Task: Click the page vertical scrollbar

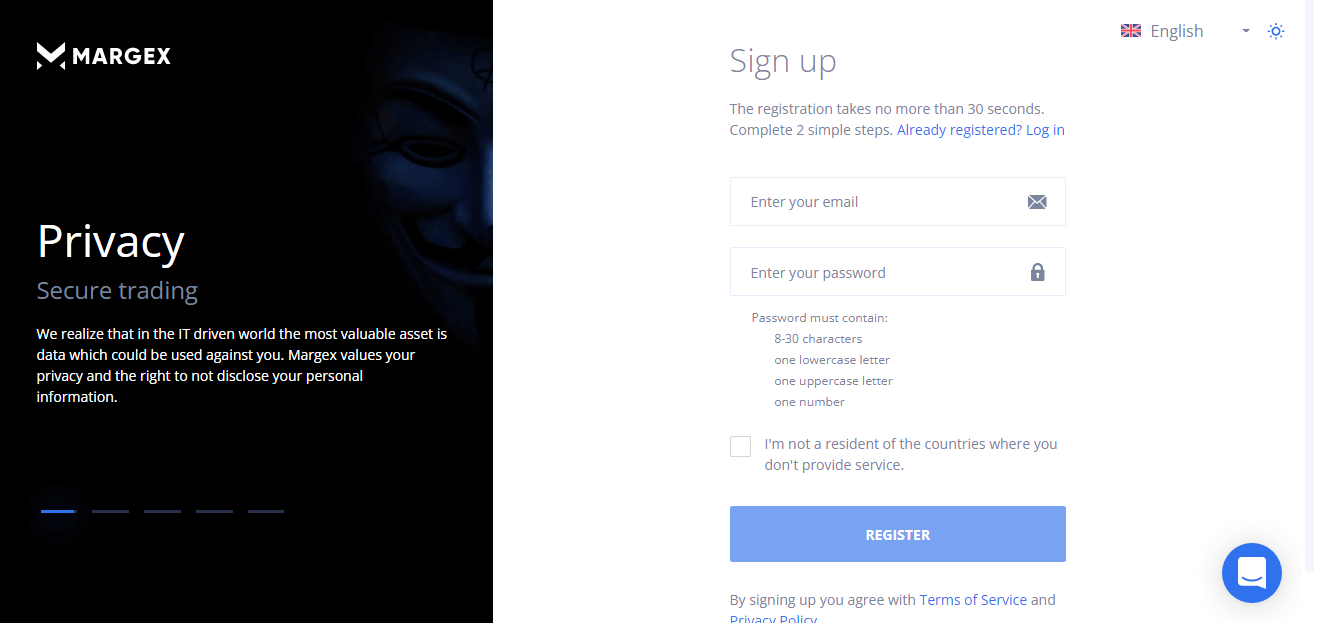Action: (1310, 300)
